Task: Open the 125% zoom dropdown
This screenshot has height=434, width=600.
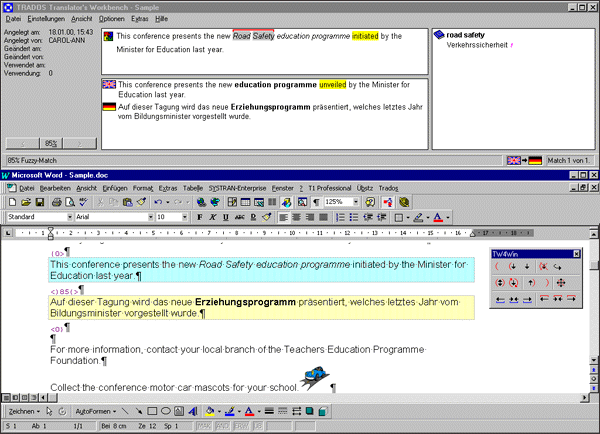Action: click(x=353, y=202)
